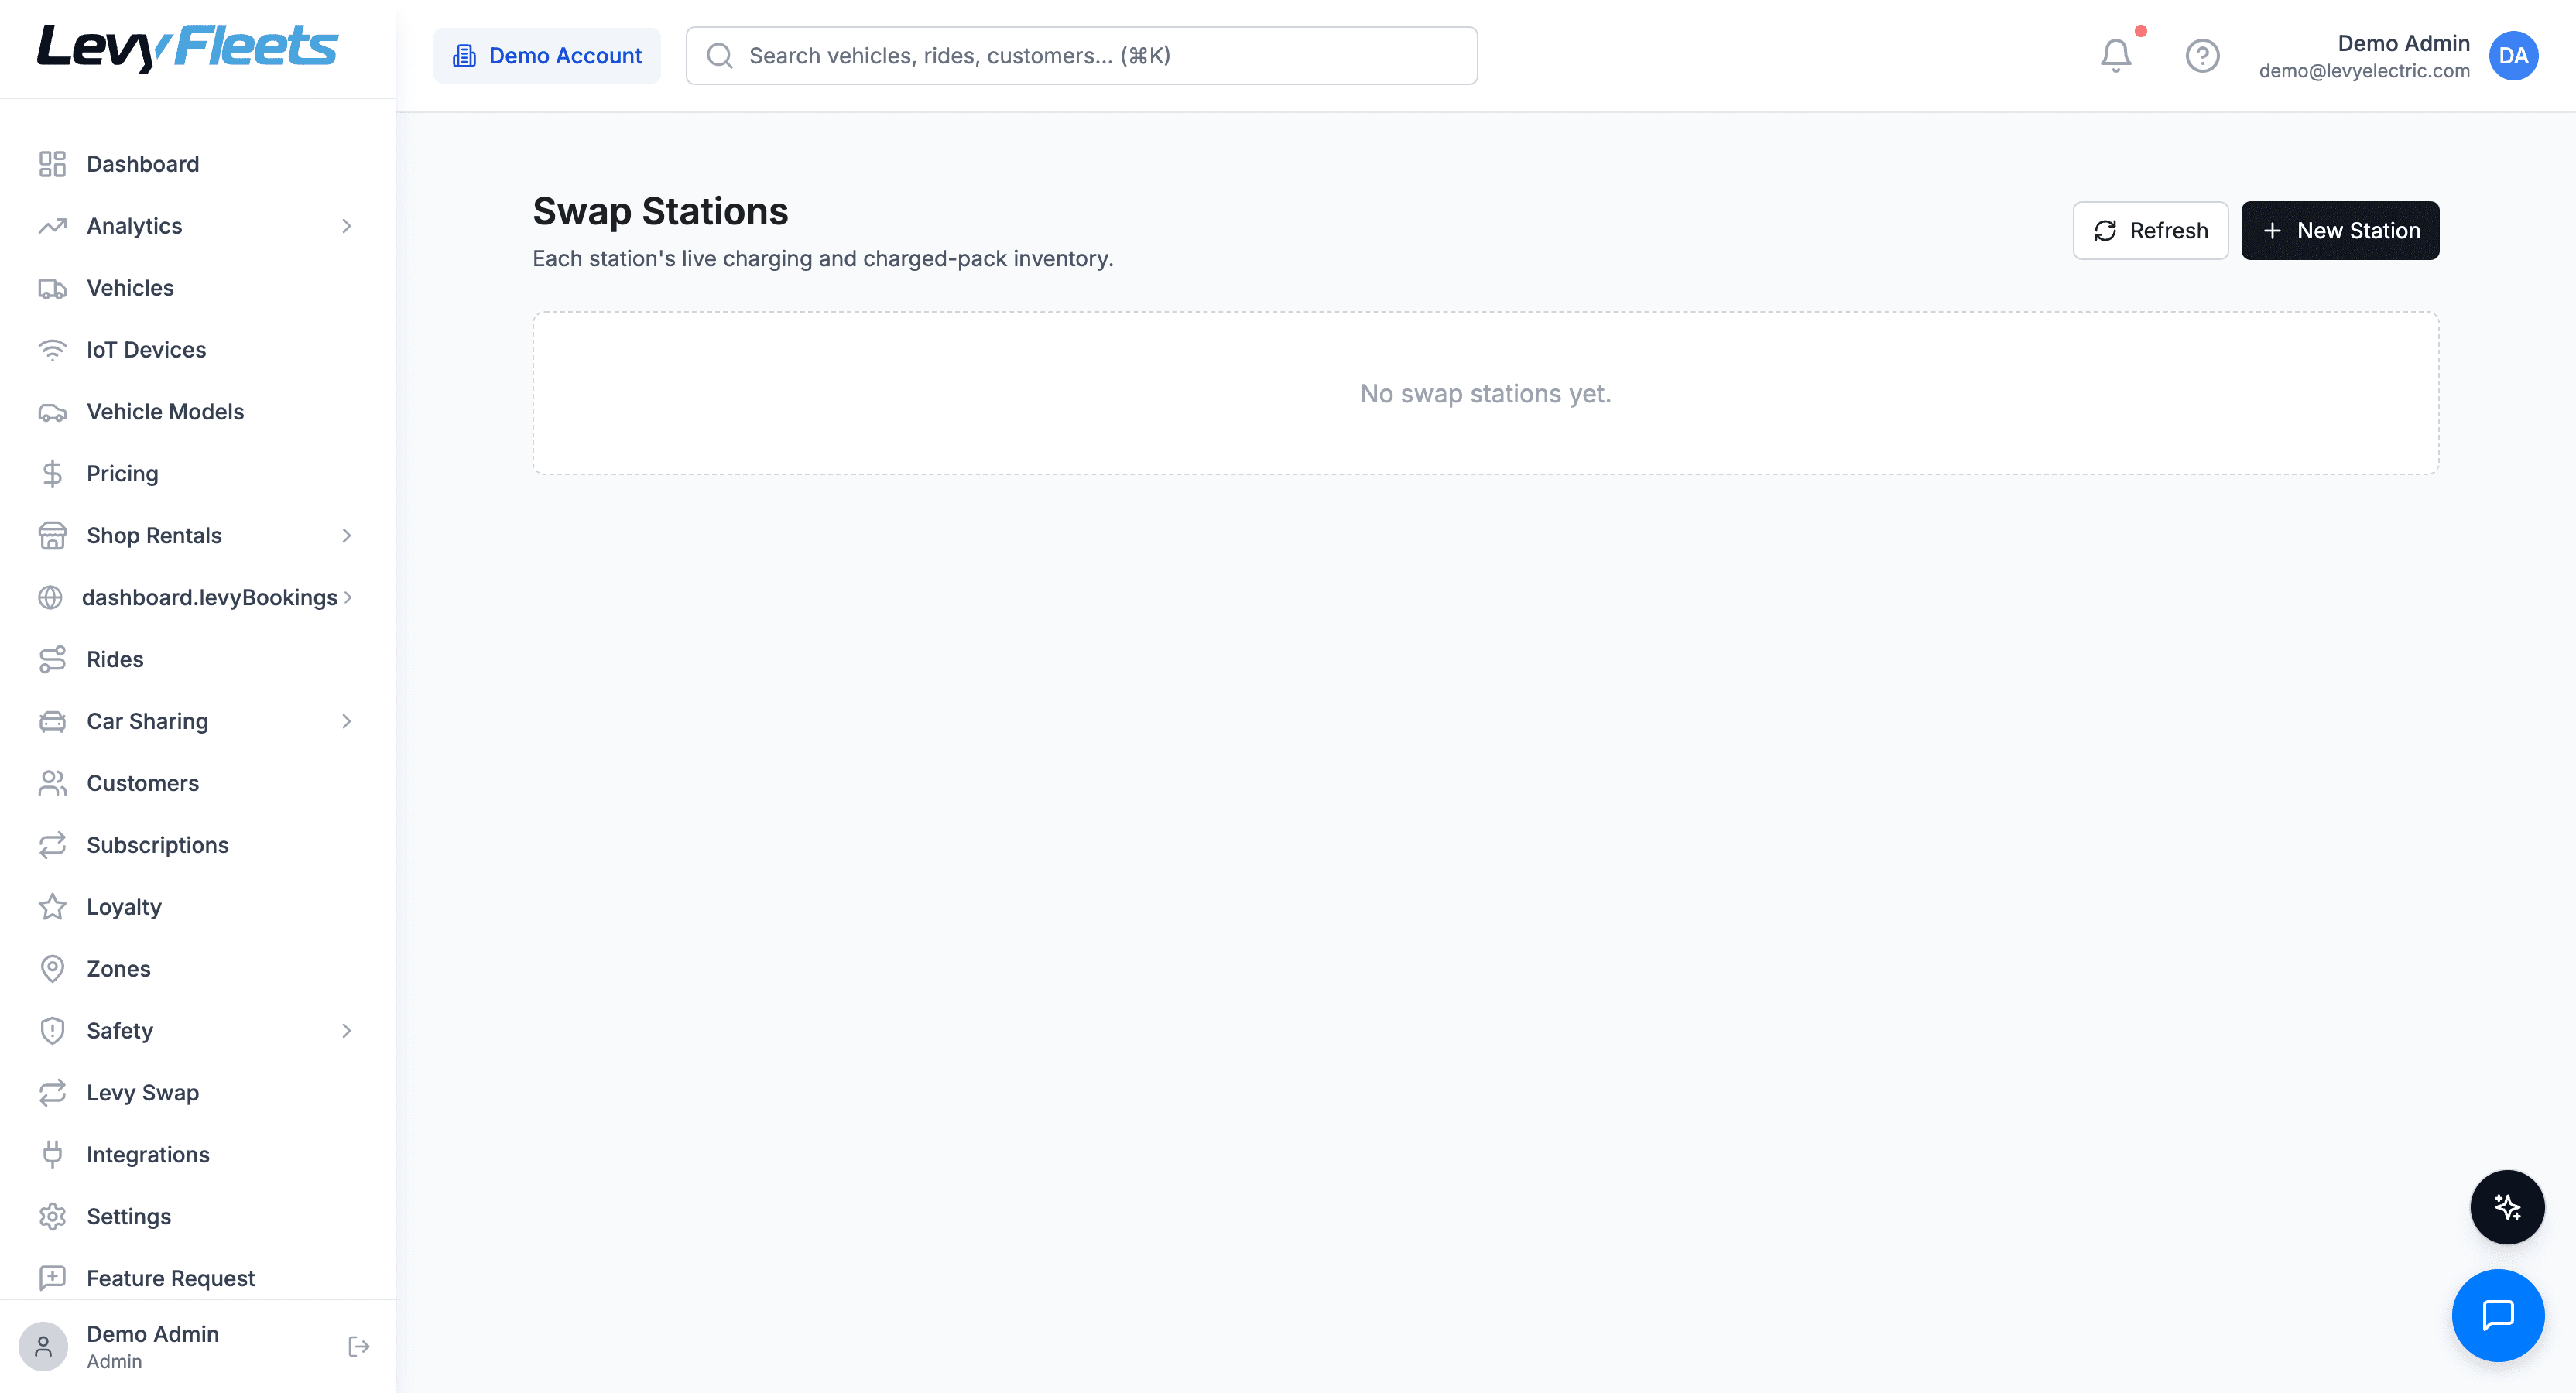The height and width of the screenshot is (1393, 2576).
Task: Open the Pricing page
Action: [197, 474]
